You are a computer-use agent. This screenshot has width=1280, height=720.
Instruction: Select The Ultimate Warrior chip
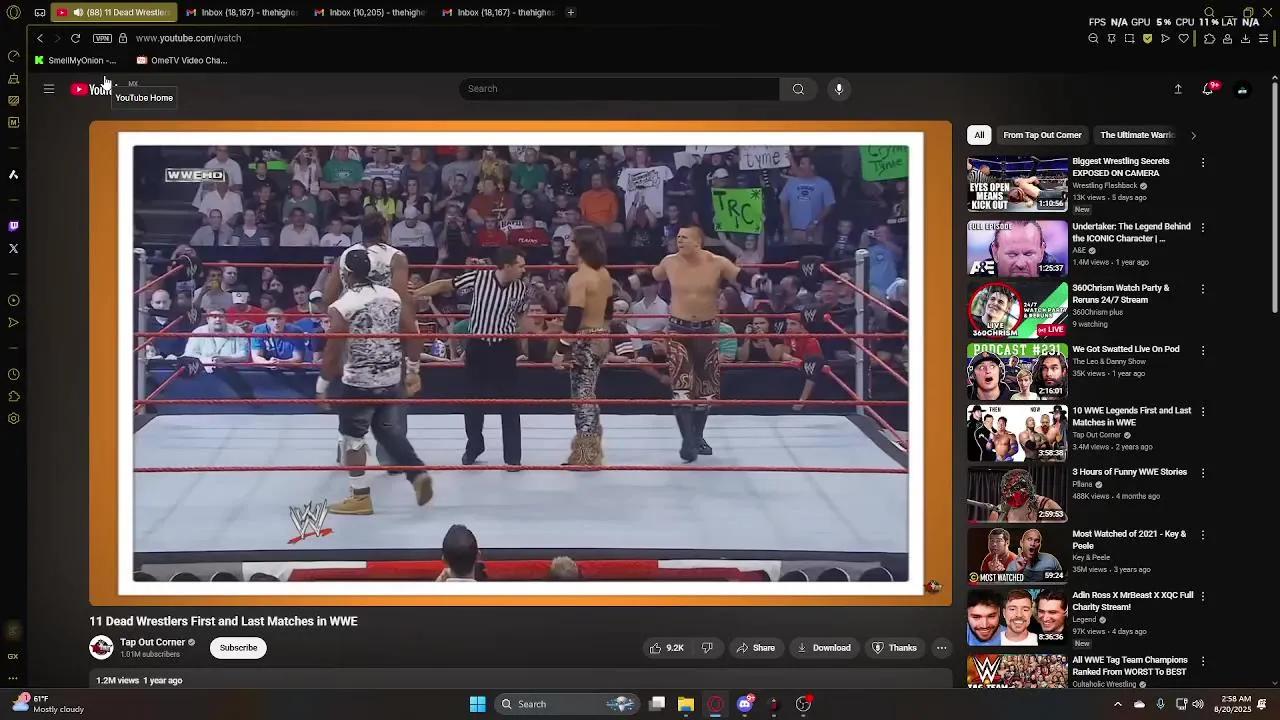click(x=1137, y=135)
